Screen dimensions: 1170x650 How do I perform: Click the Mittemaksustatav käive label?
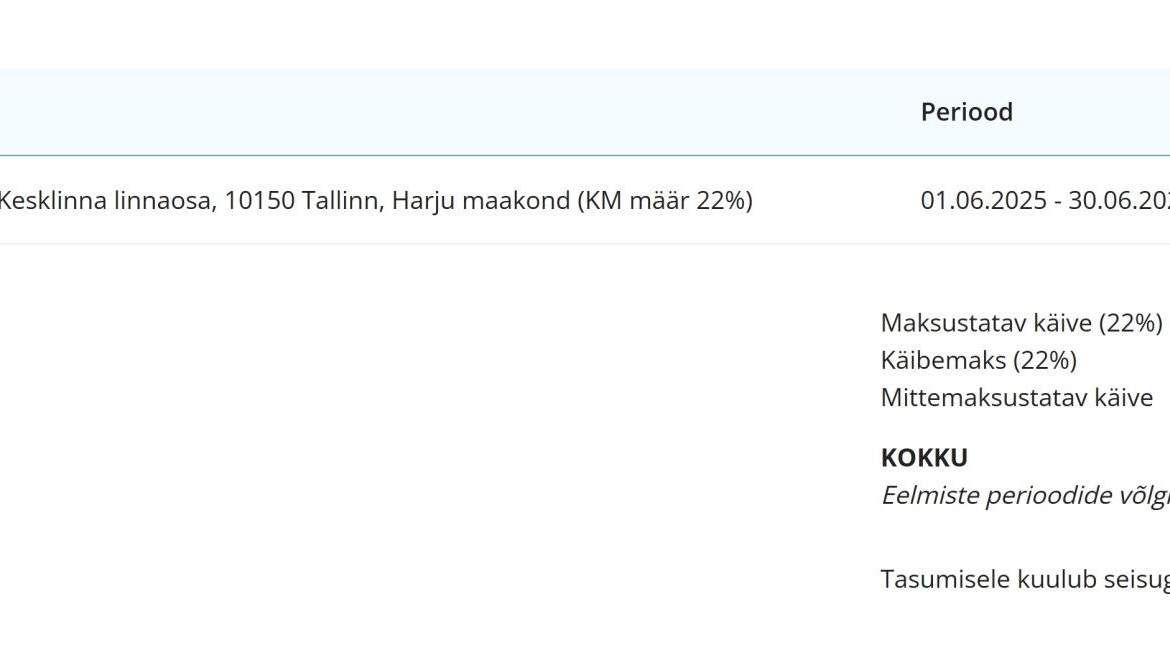(1016, 397)
